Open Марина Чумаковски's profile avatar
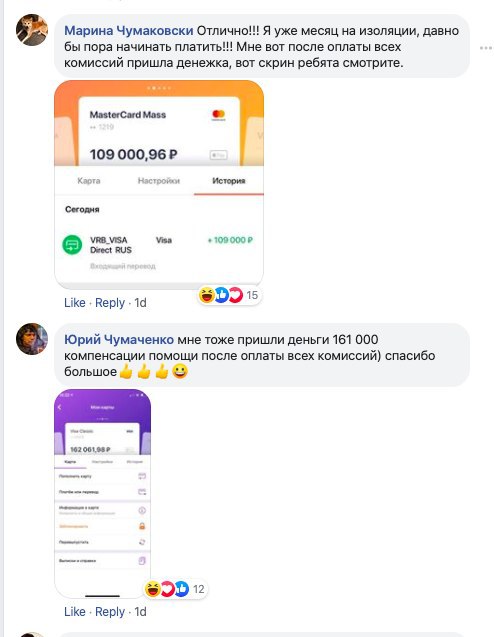The image size is (494, 637). pyautogui.click(x=32, y=30)
